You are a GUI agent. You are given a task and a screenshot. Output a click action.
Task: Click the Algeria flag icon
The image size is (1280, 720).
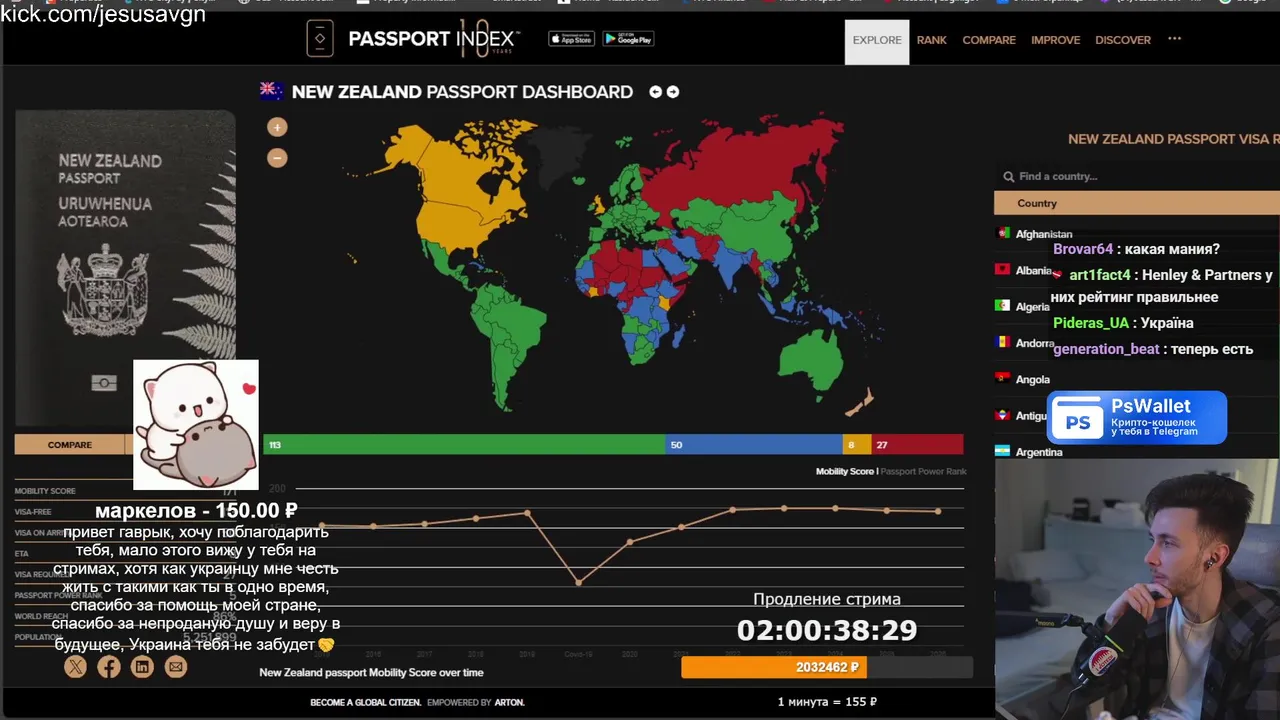pyautogui.click(x=1003, y=306)
